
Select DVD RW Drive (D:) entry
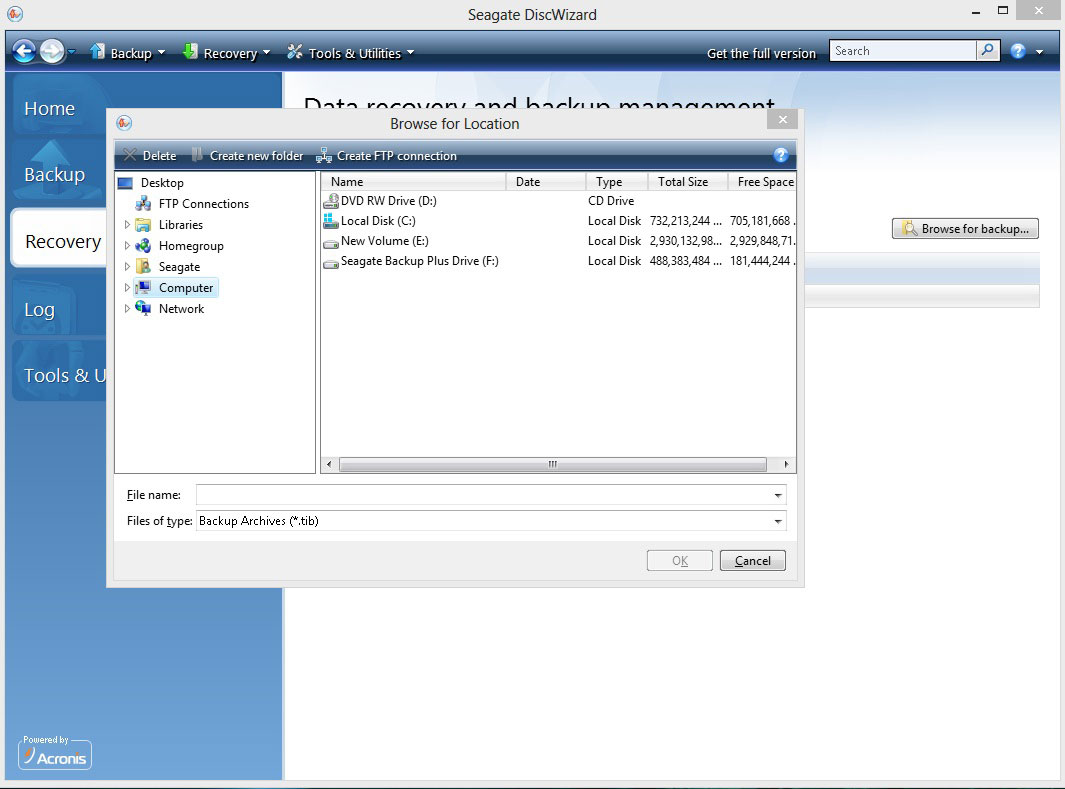(388, 201)
